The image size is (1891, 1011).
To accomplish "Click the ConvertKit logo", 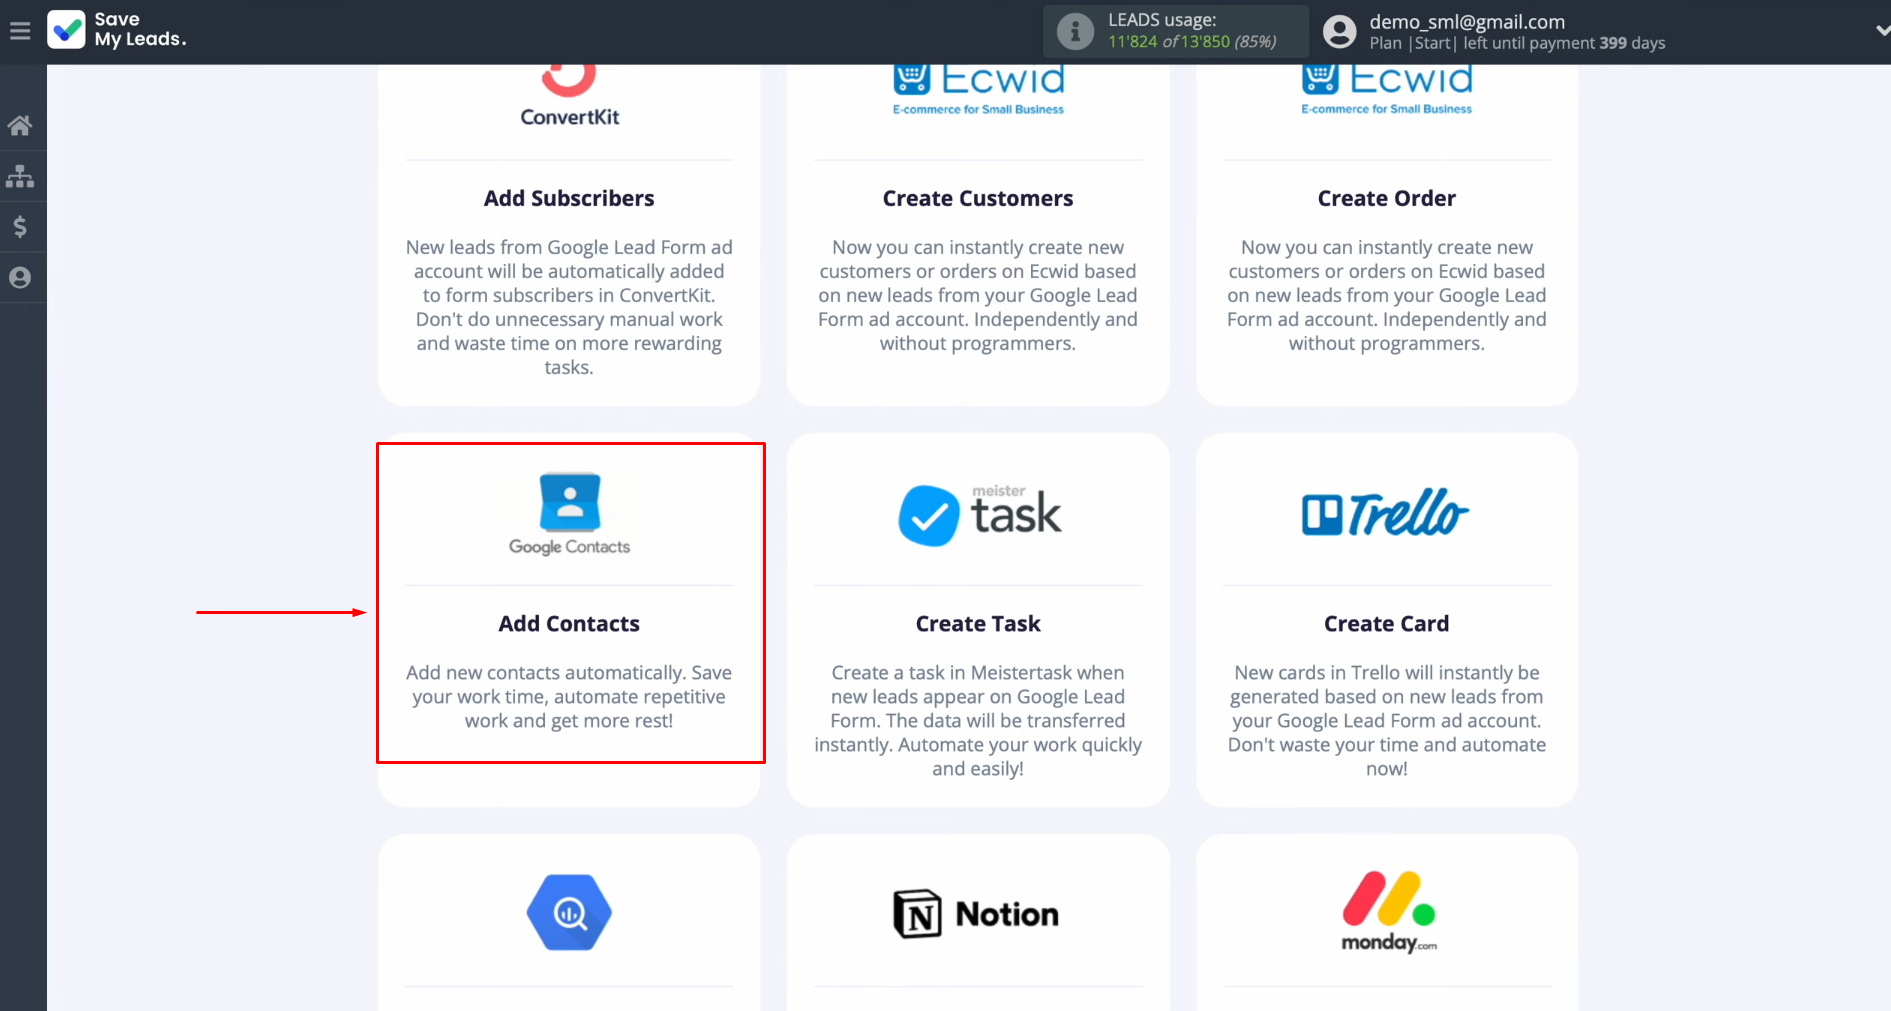I will pos(569,96).
